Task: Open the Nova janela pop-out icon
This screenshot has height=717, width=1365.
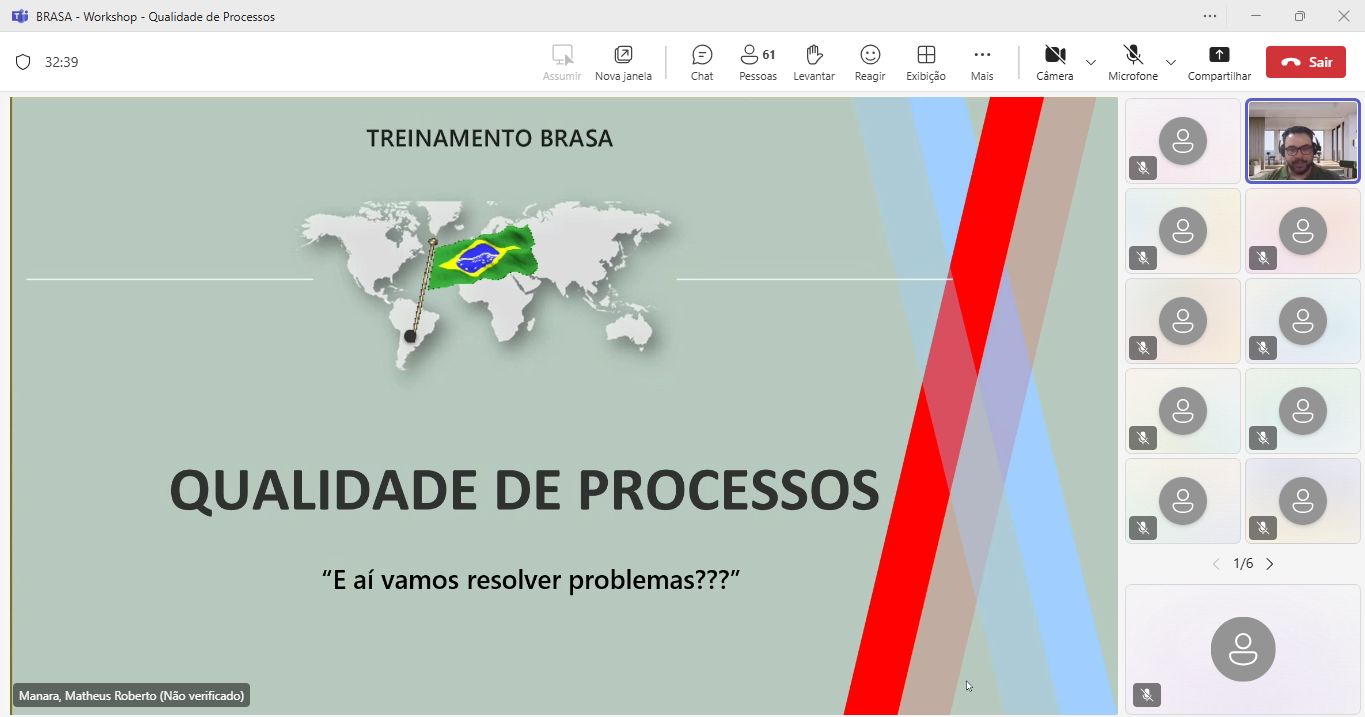Action: pyautogui.click(x=623, y=62)
